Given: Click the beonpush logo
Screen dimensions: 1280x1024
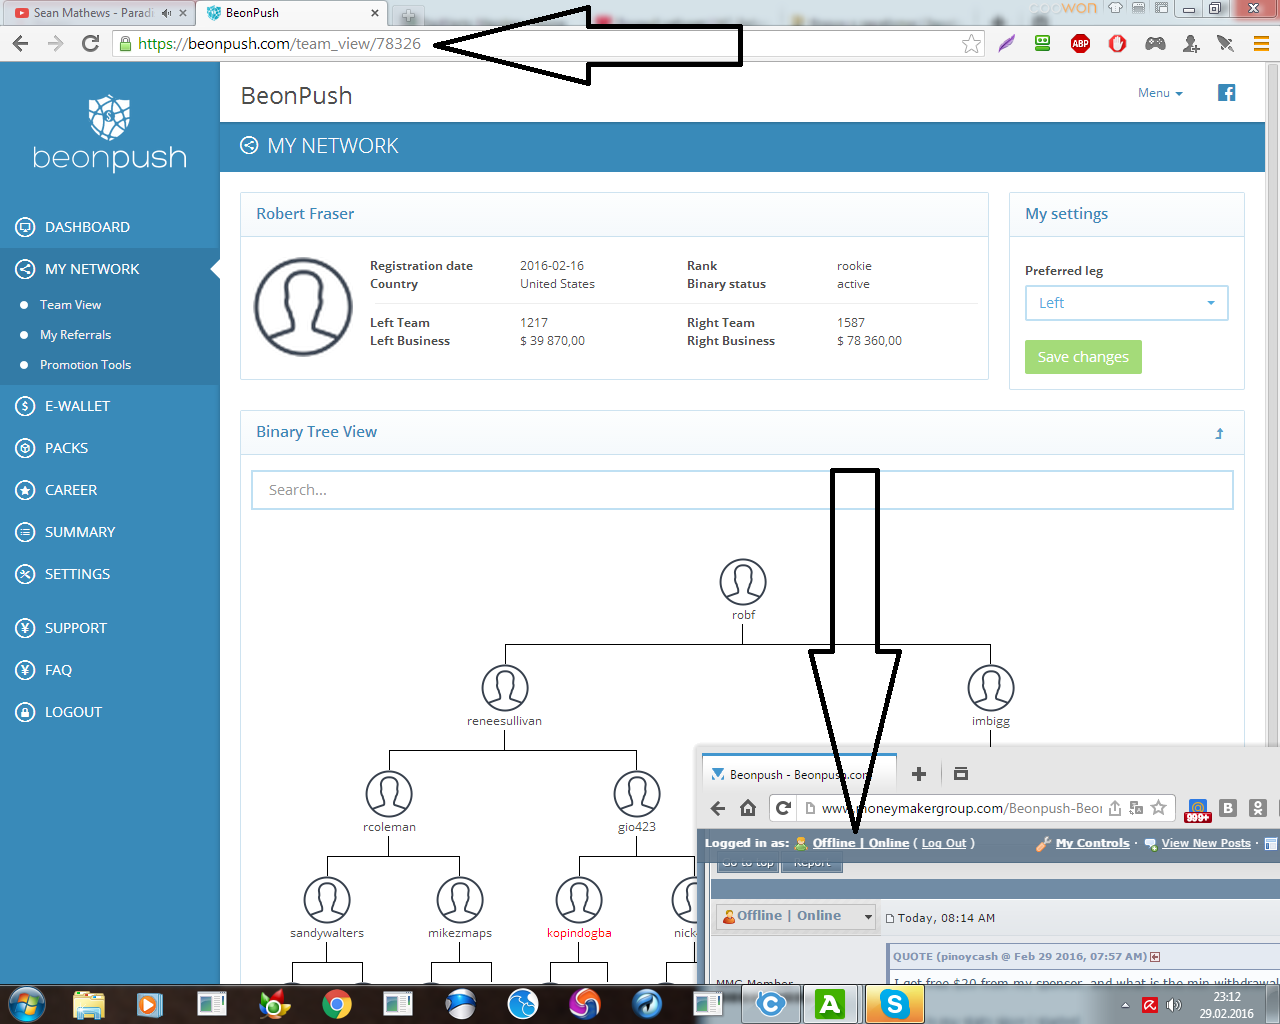Looking at the screenshot, I should point(110,133).
